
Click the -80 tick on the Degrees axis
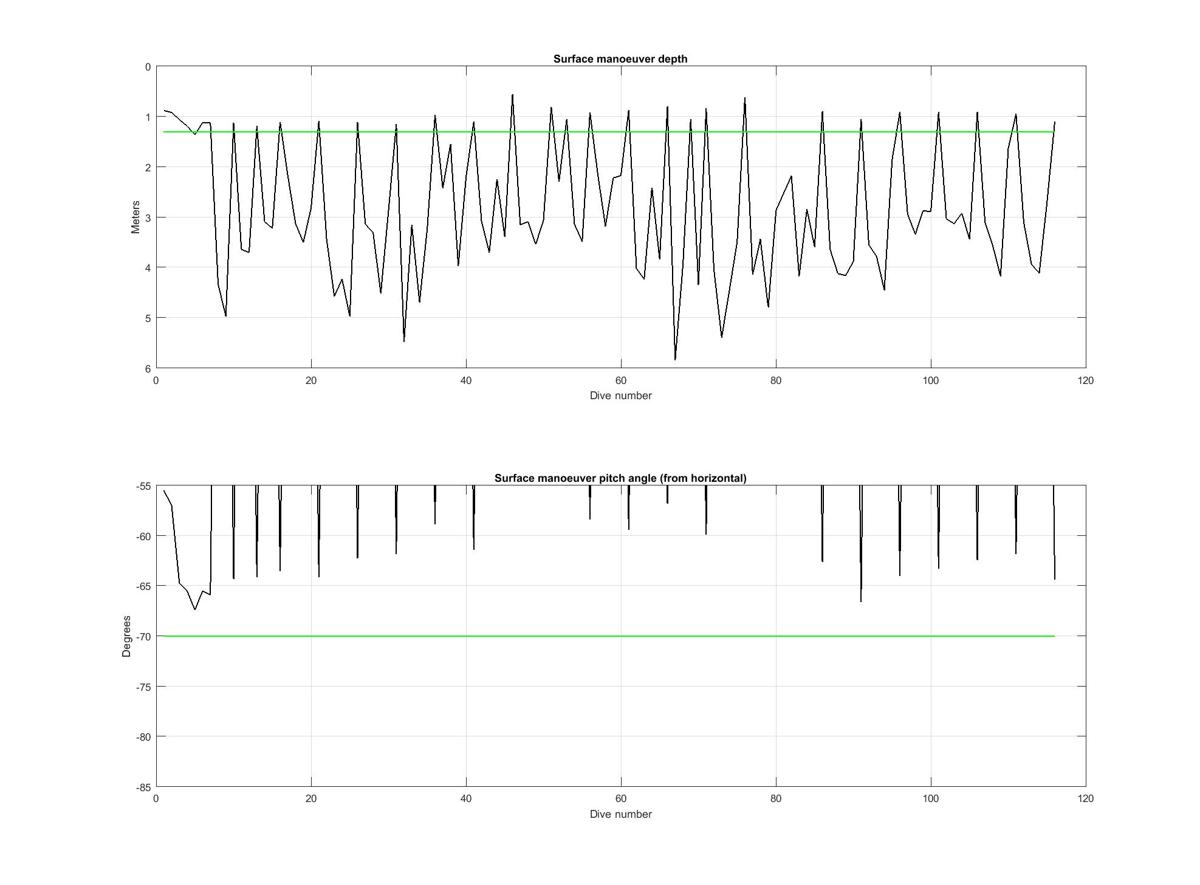click(143, 737)
